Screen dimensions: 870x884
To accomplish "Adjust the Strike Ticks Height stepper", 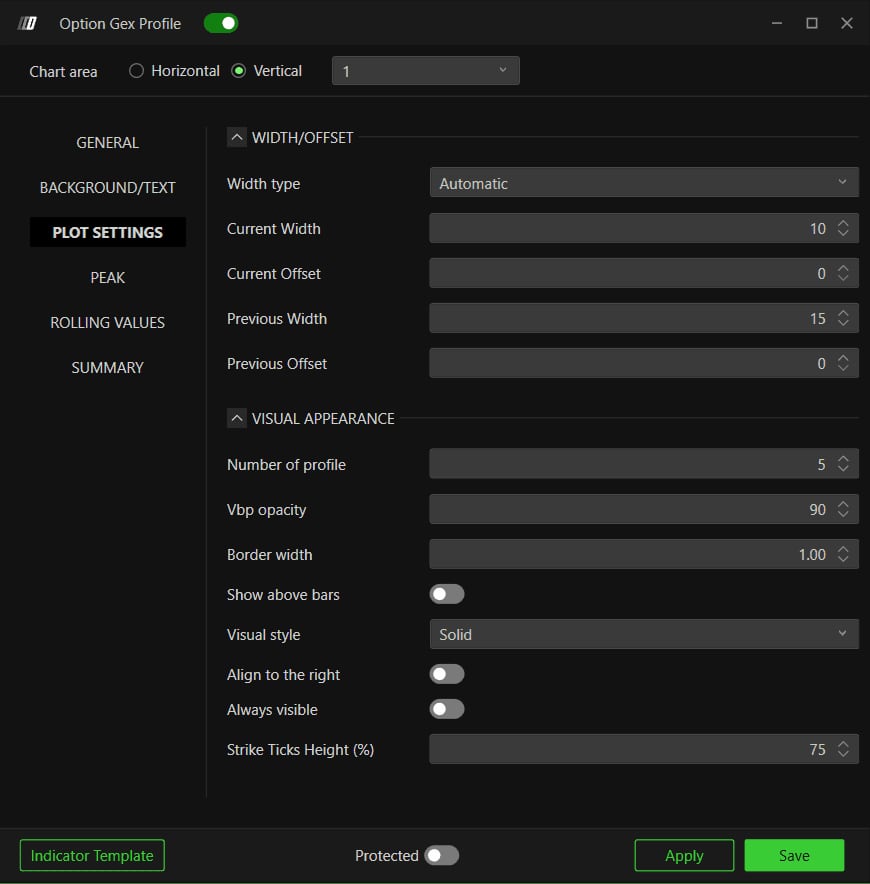I will (x=843, y=749).
